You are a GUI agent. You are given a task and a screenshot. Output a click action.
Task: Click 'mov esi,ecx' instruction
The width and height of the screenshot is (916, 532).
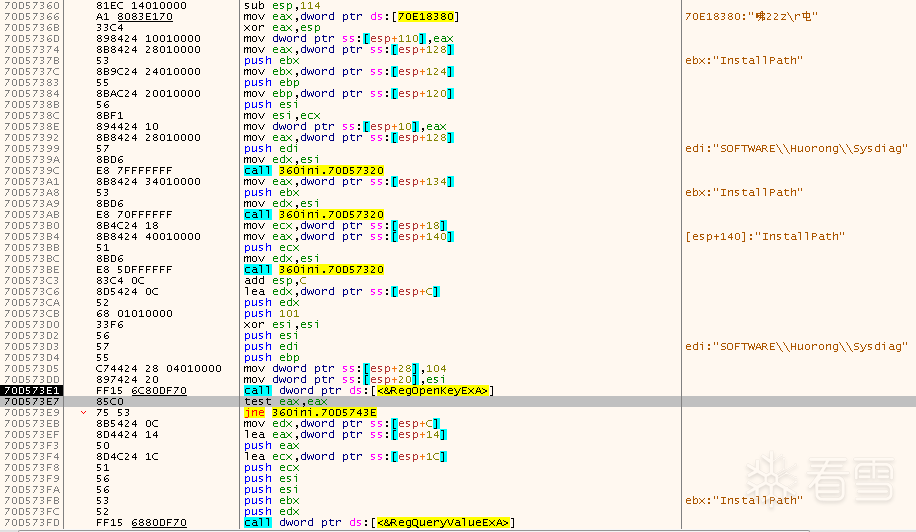click(x=282, y=116)
